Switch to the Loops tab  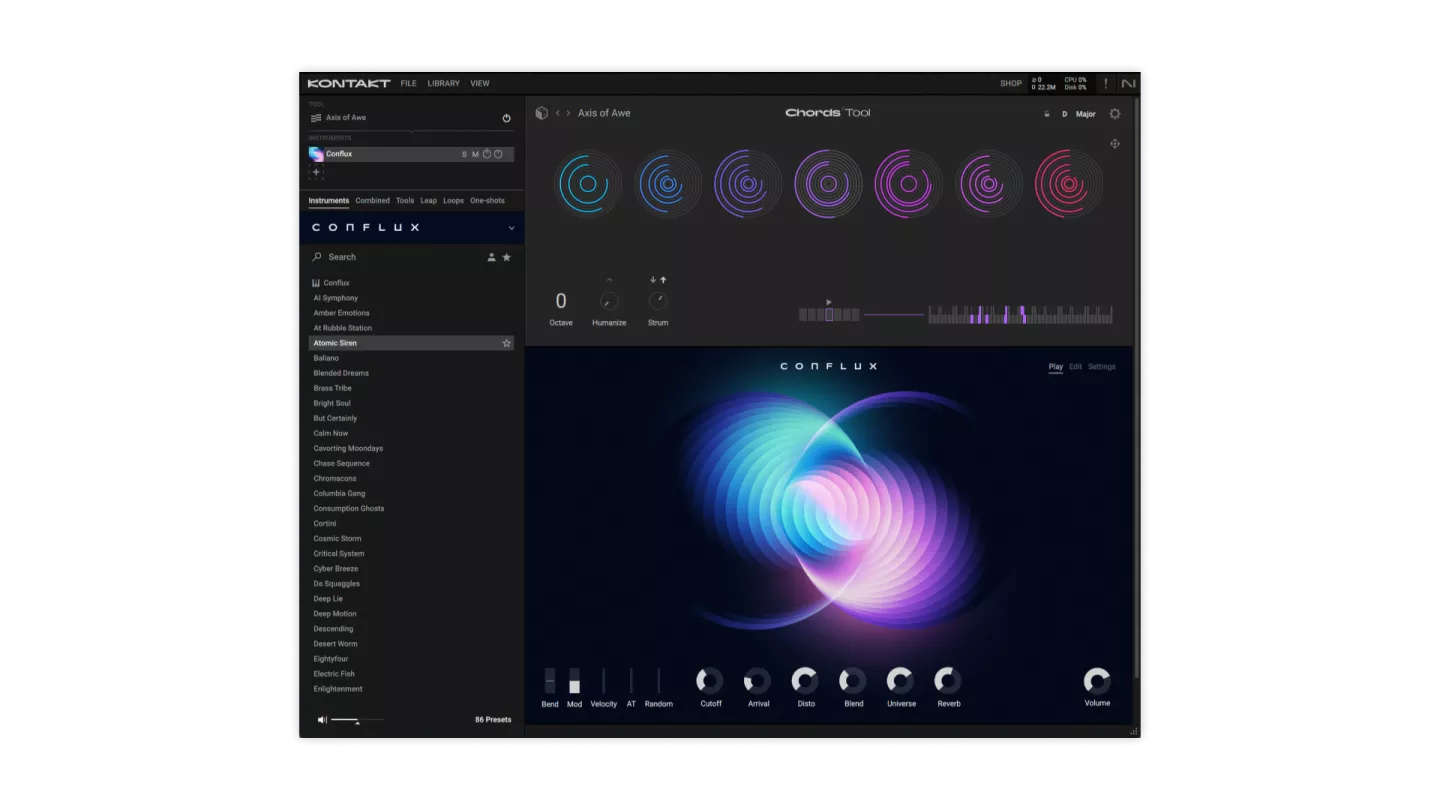tap(453, 201)
